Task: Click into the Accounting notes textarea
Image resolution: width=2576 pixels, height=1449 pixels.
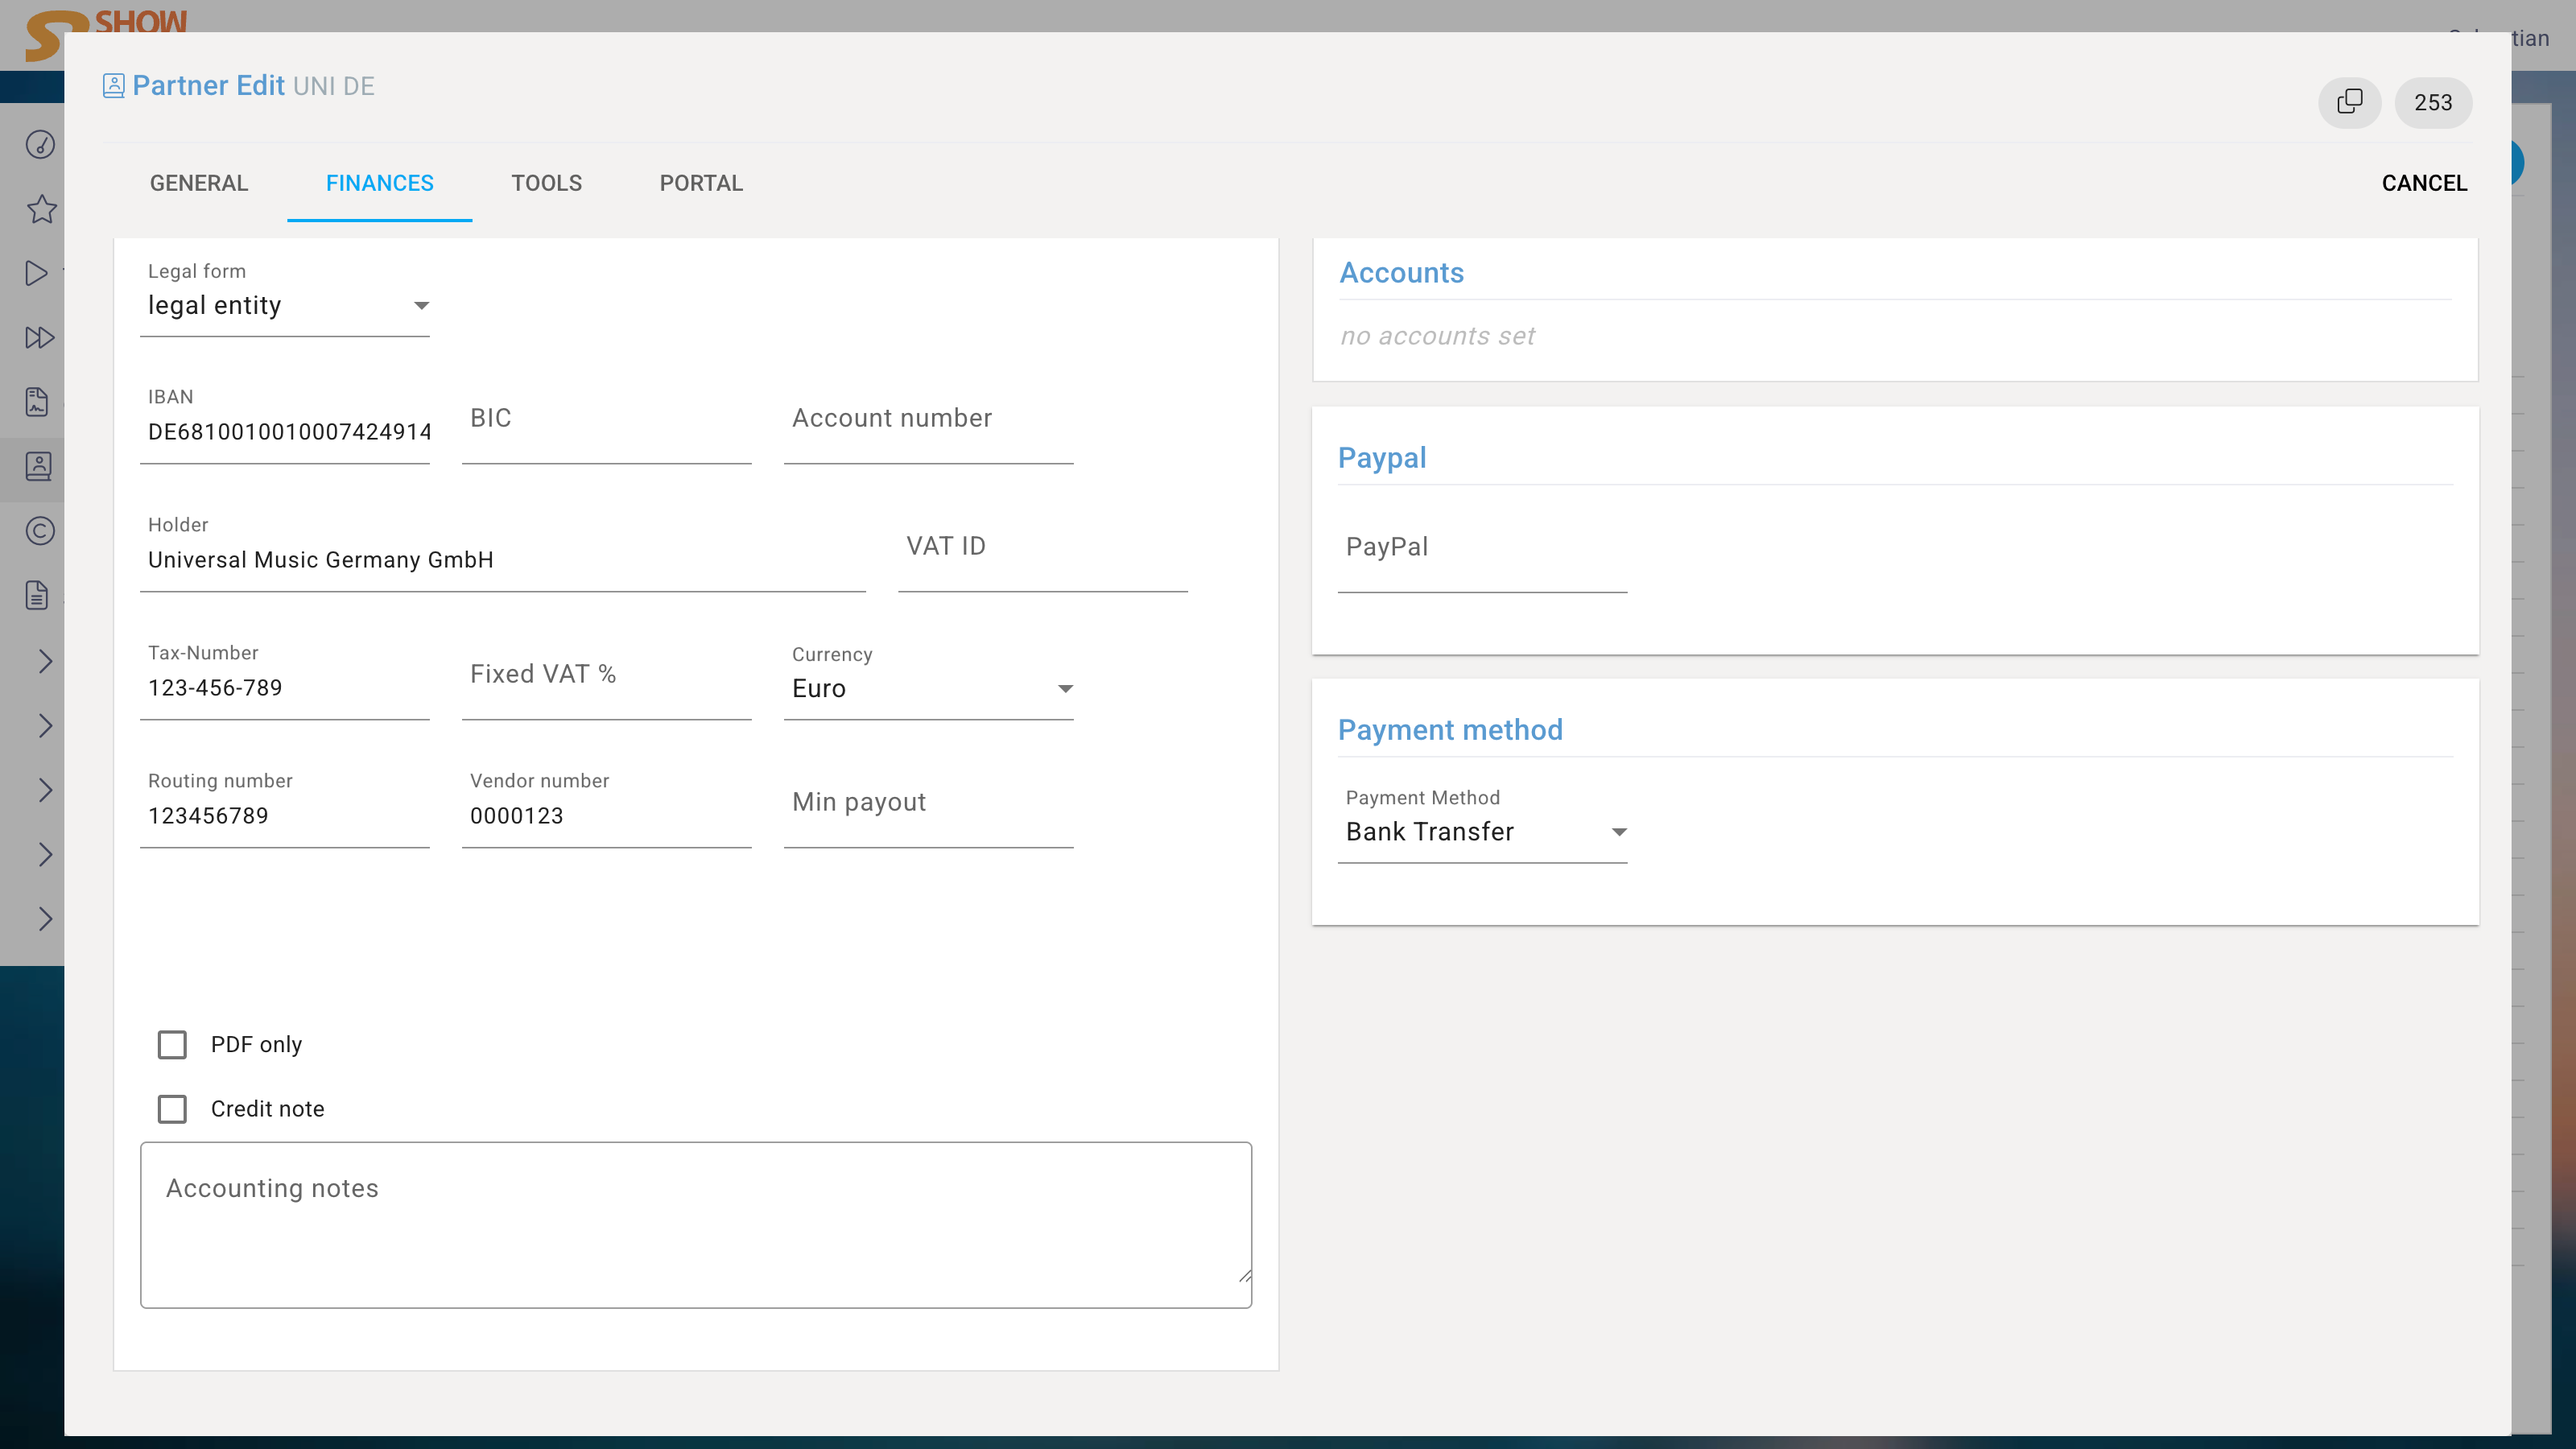Action: point(695,1224)
